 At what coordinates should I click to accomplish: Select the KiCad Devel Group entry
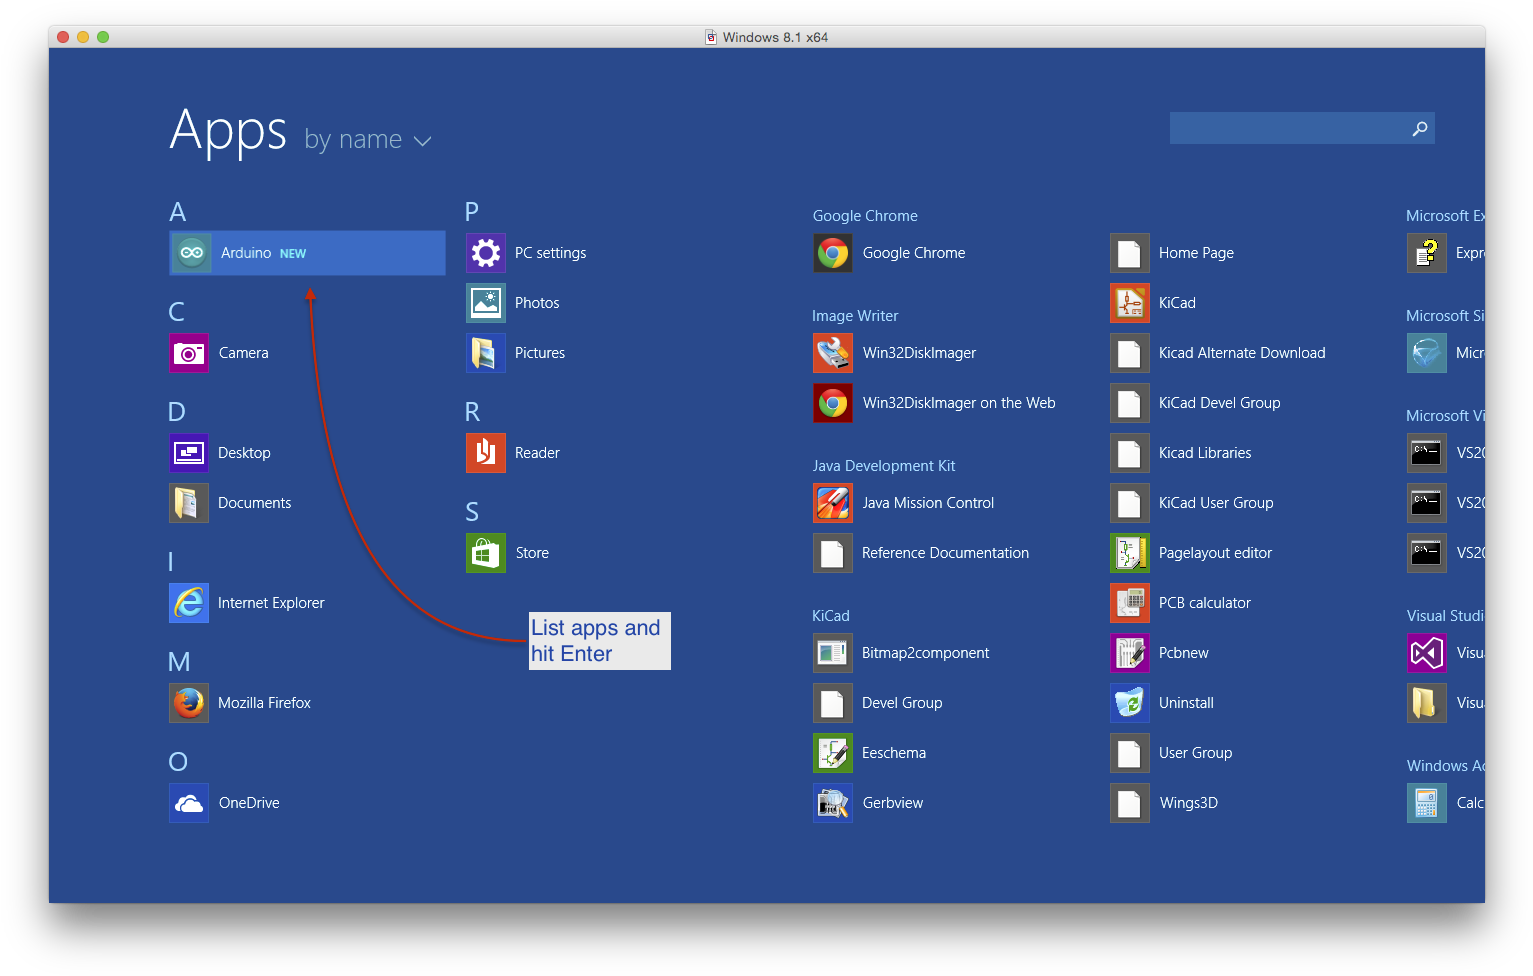(x=1220, y=403)
